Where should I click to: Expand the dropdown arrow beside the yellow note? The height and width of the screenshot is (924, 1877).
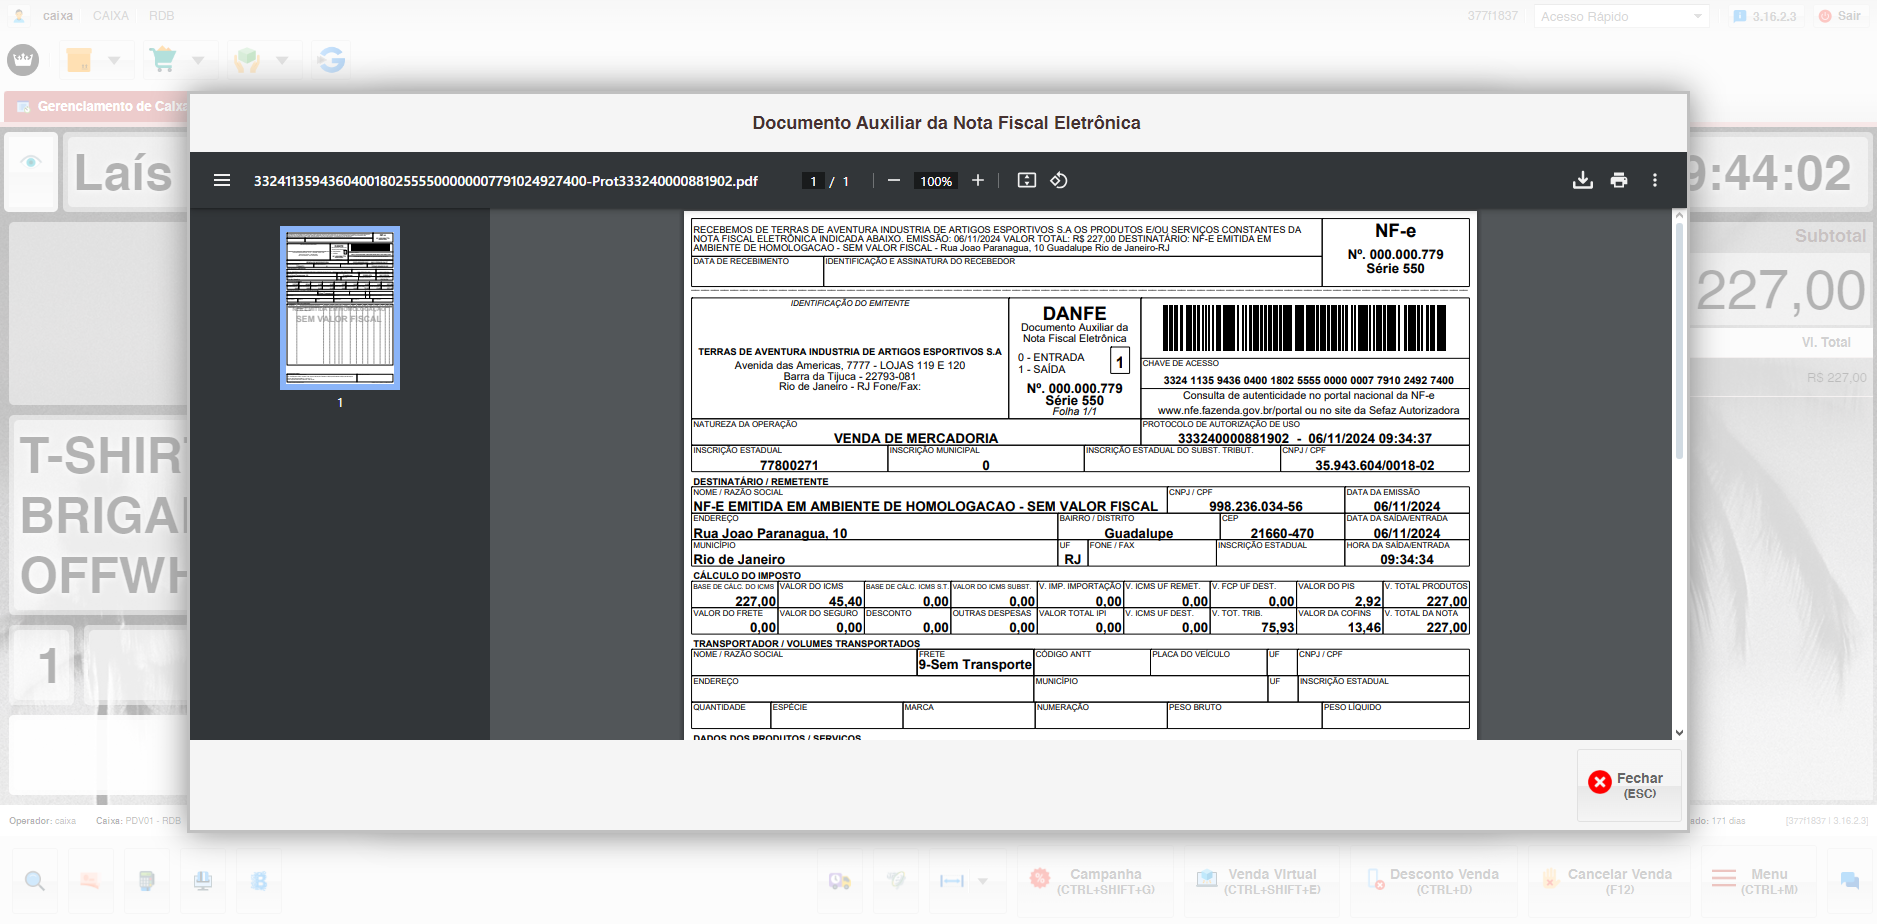coord(114,61)
